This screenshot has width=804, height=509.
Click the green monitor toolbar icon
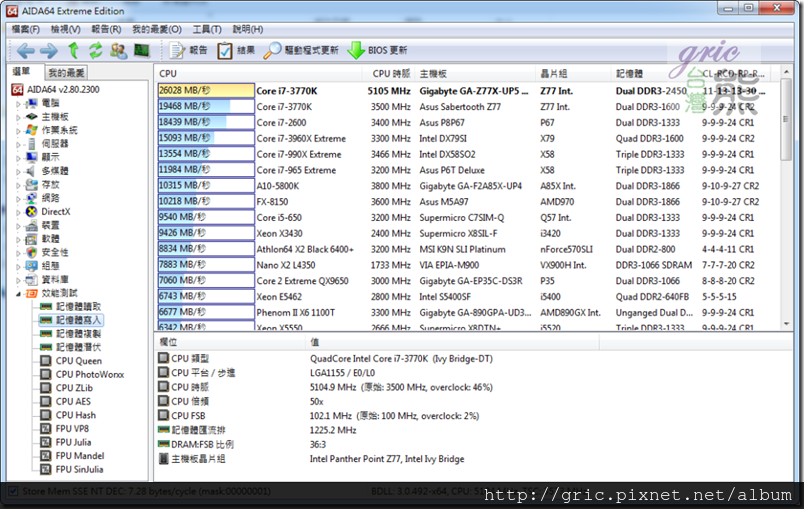point(141,50)
